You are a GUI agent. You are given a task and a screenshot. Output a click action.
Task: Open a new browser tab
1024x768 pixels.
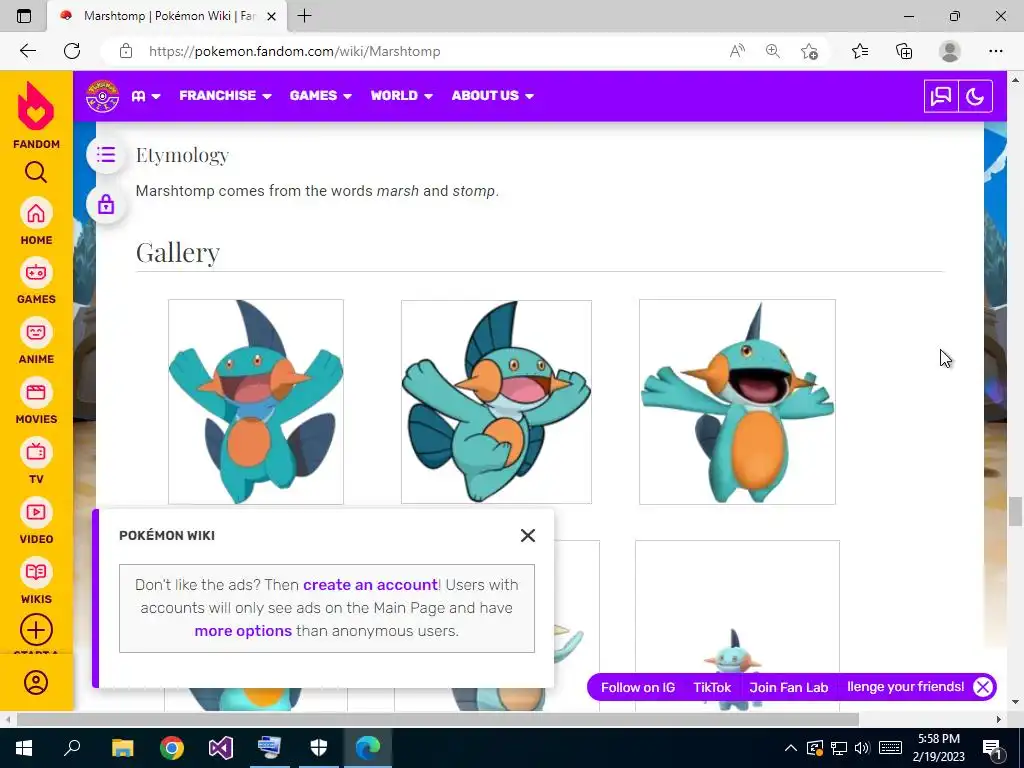(304, 16)
